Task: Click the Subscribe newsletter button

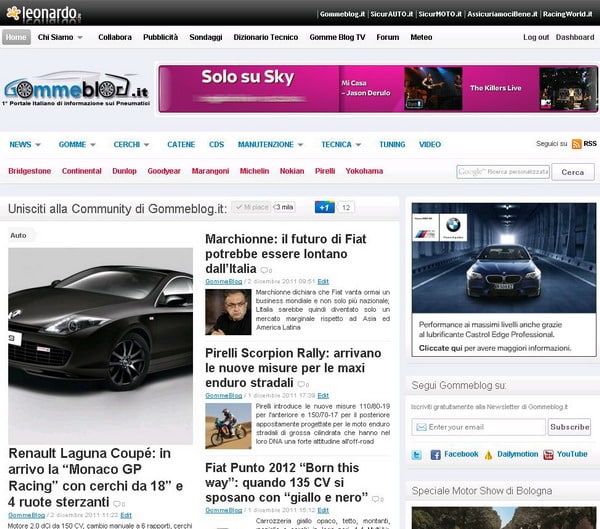Action: pyautogui.click(x=569, y=427)
